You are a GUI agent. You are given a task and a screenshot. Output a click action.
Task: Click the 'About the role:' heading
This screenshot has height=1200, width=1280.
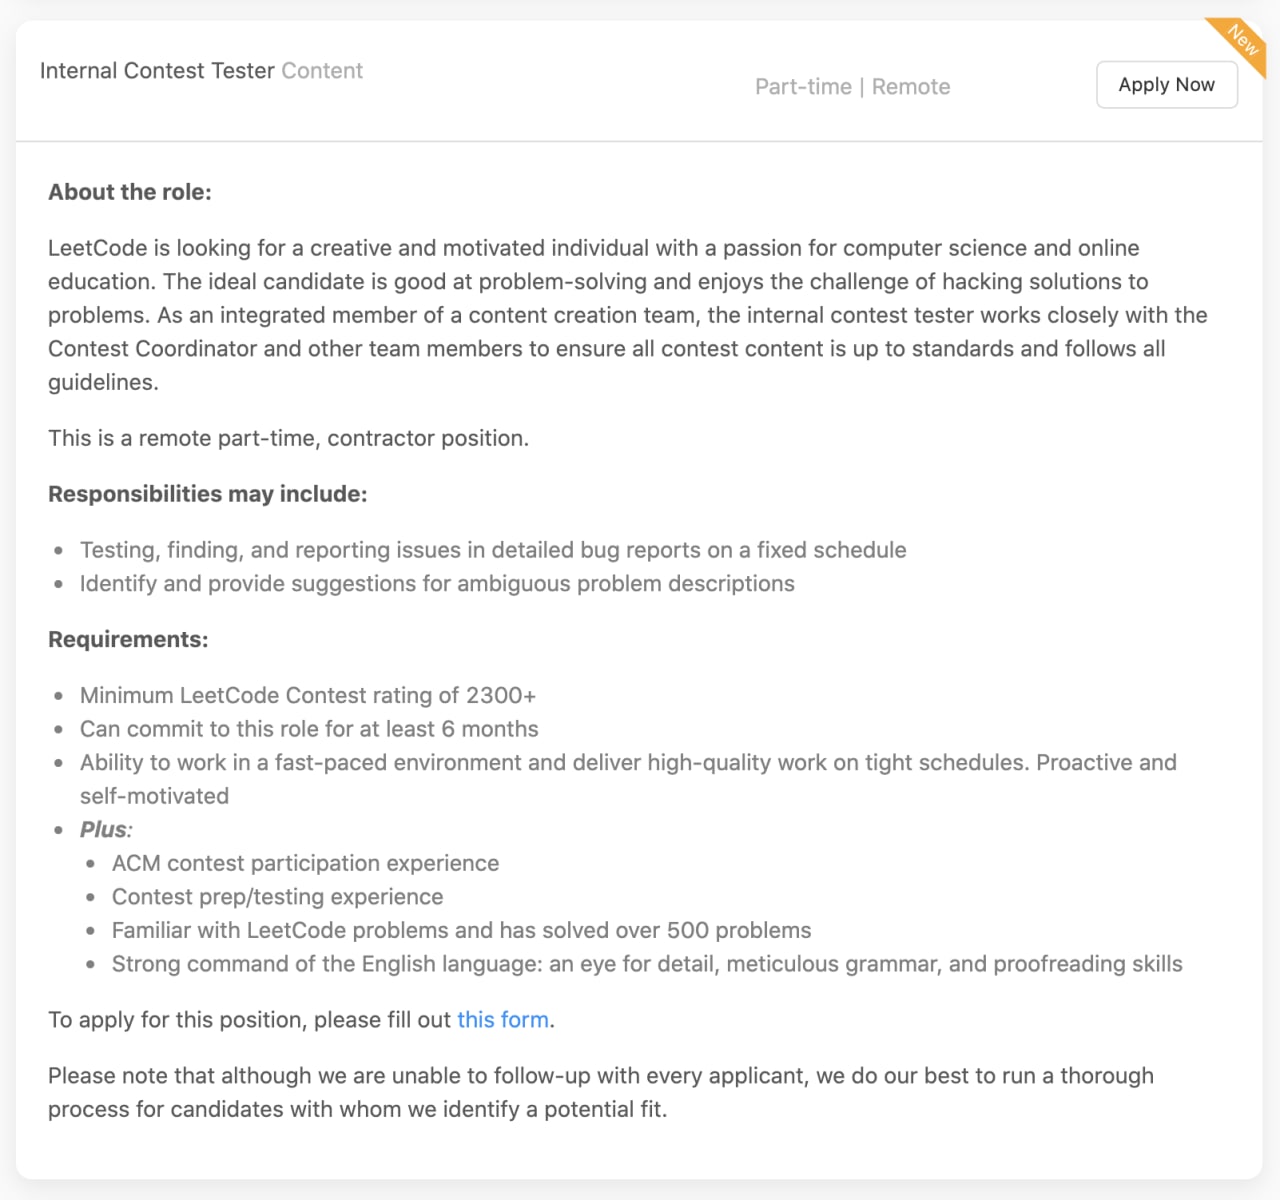point(130,192)
